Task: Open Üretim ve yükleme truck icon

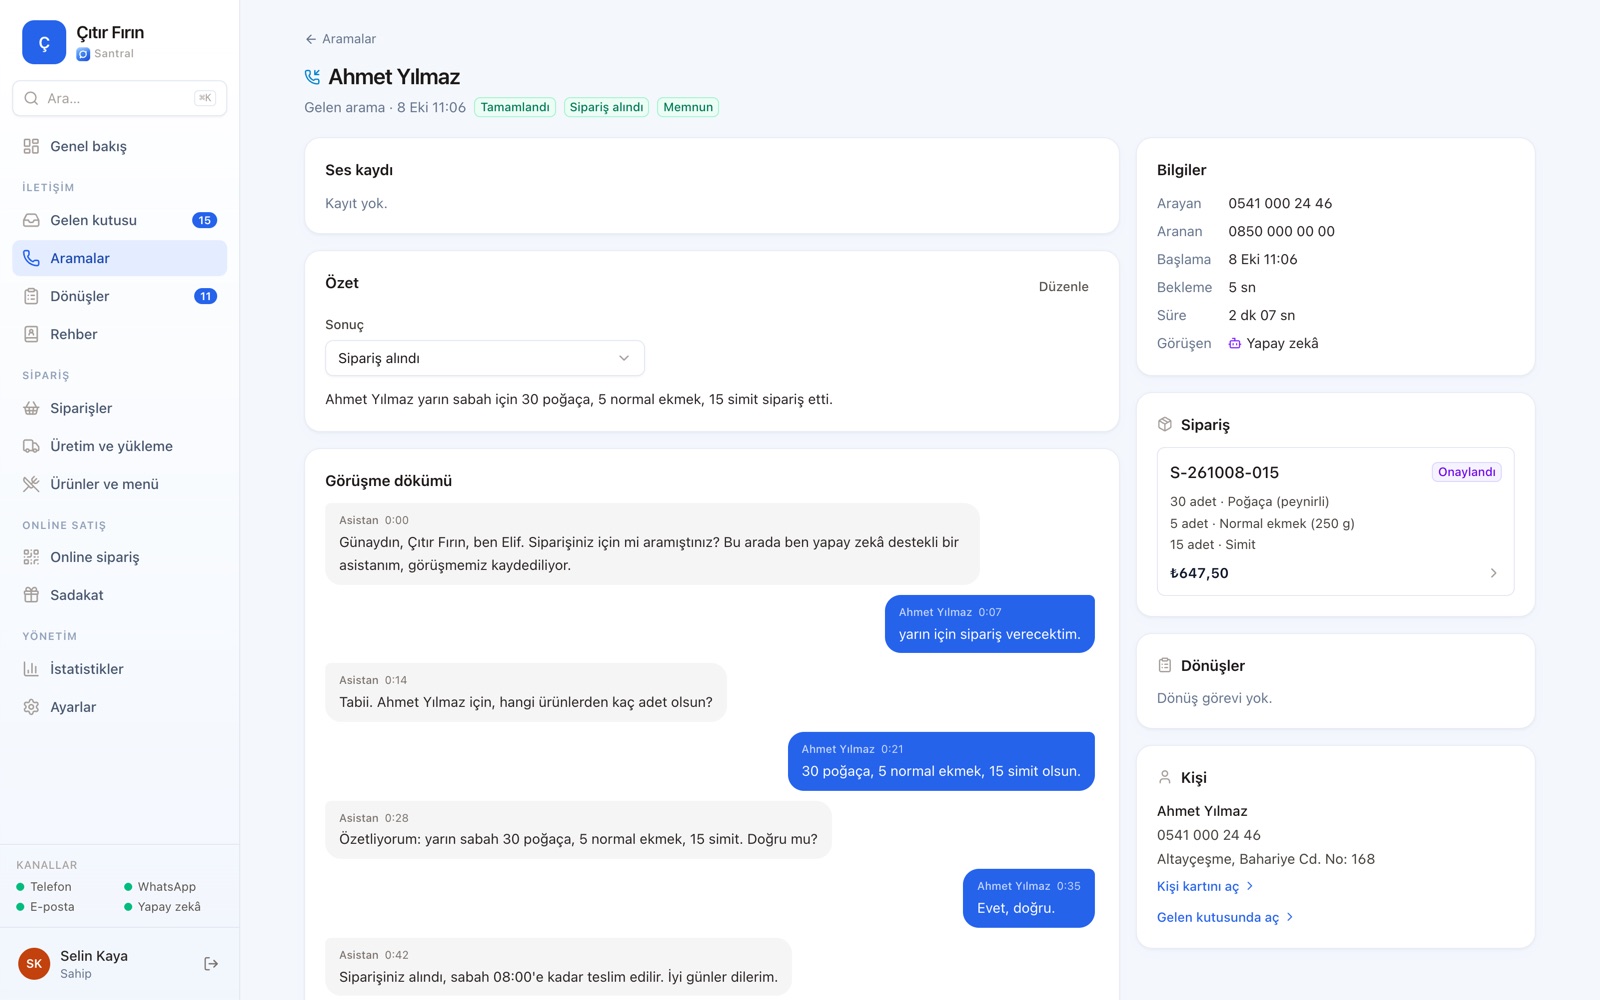Action: (31, 446)
